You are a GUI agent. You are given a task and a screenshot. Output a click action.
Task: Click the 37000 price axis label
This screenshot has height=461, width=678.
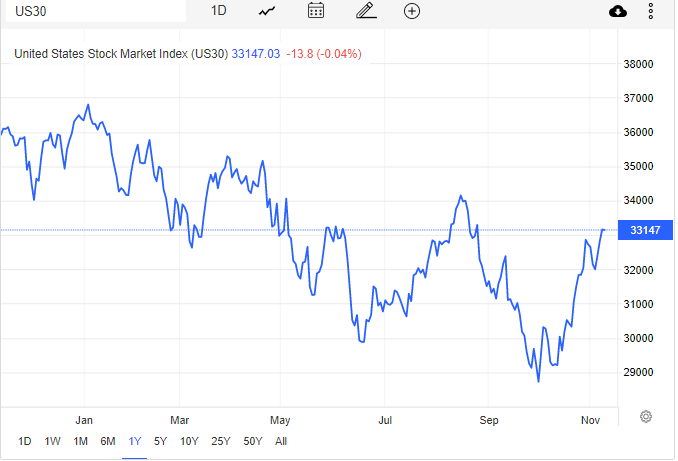(638, 98)
